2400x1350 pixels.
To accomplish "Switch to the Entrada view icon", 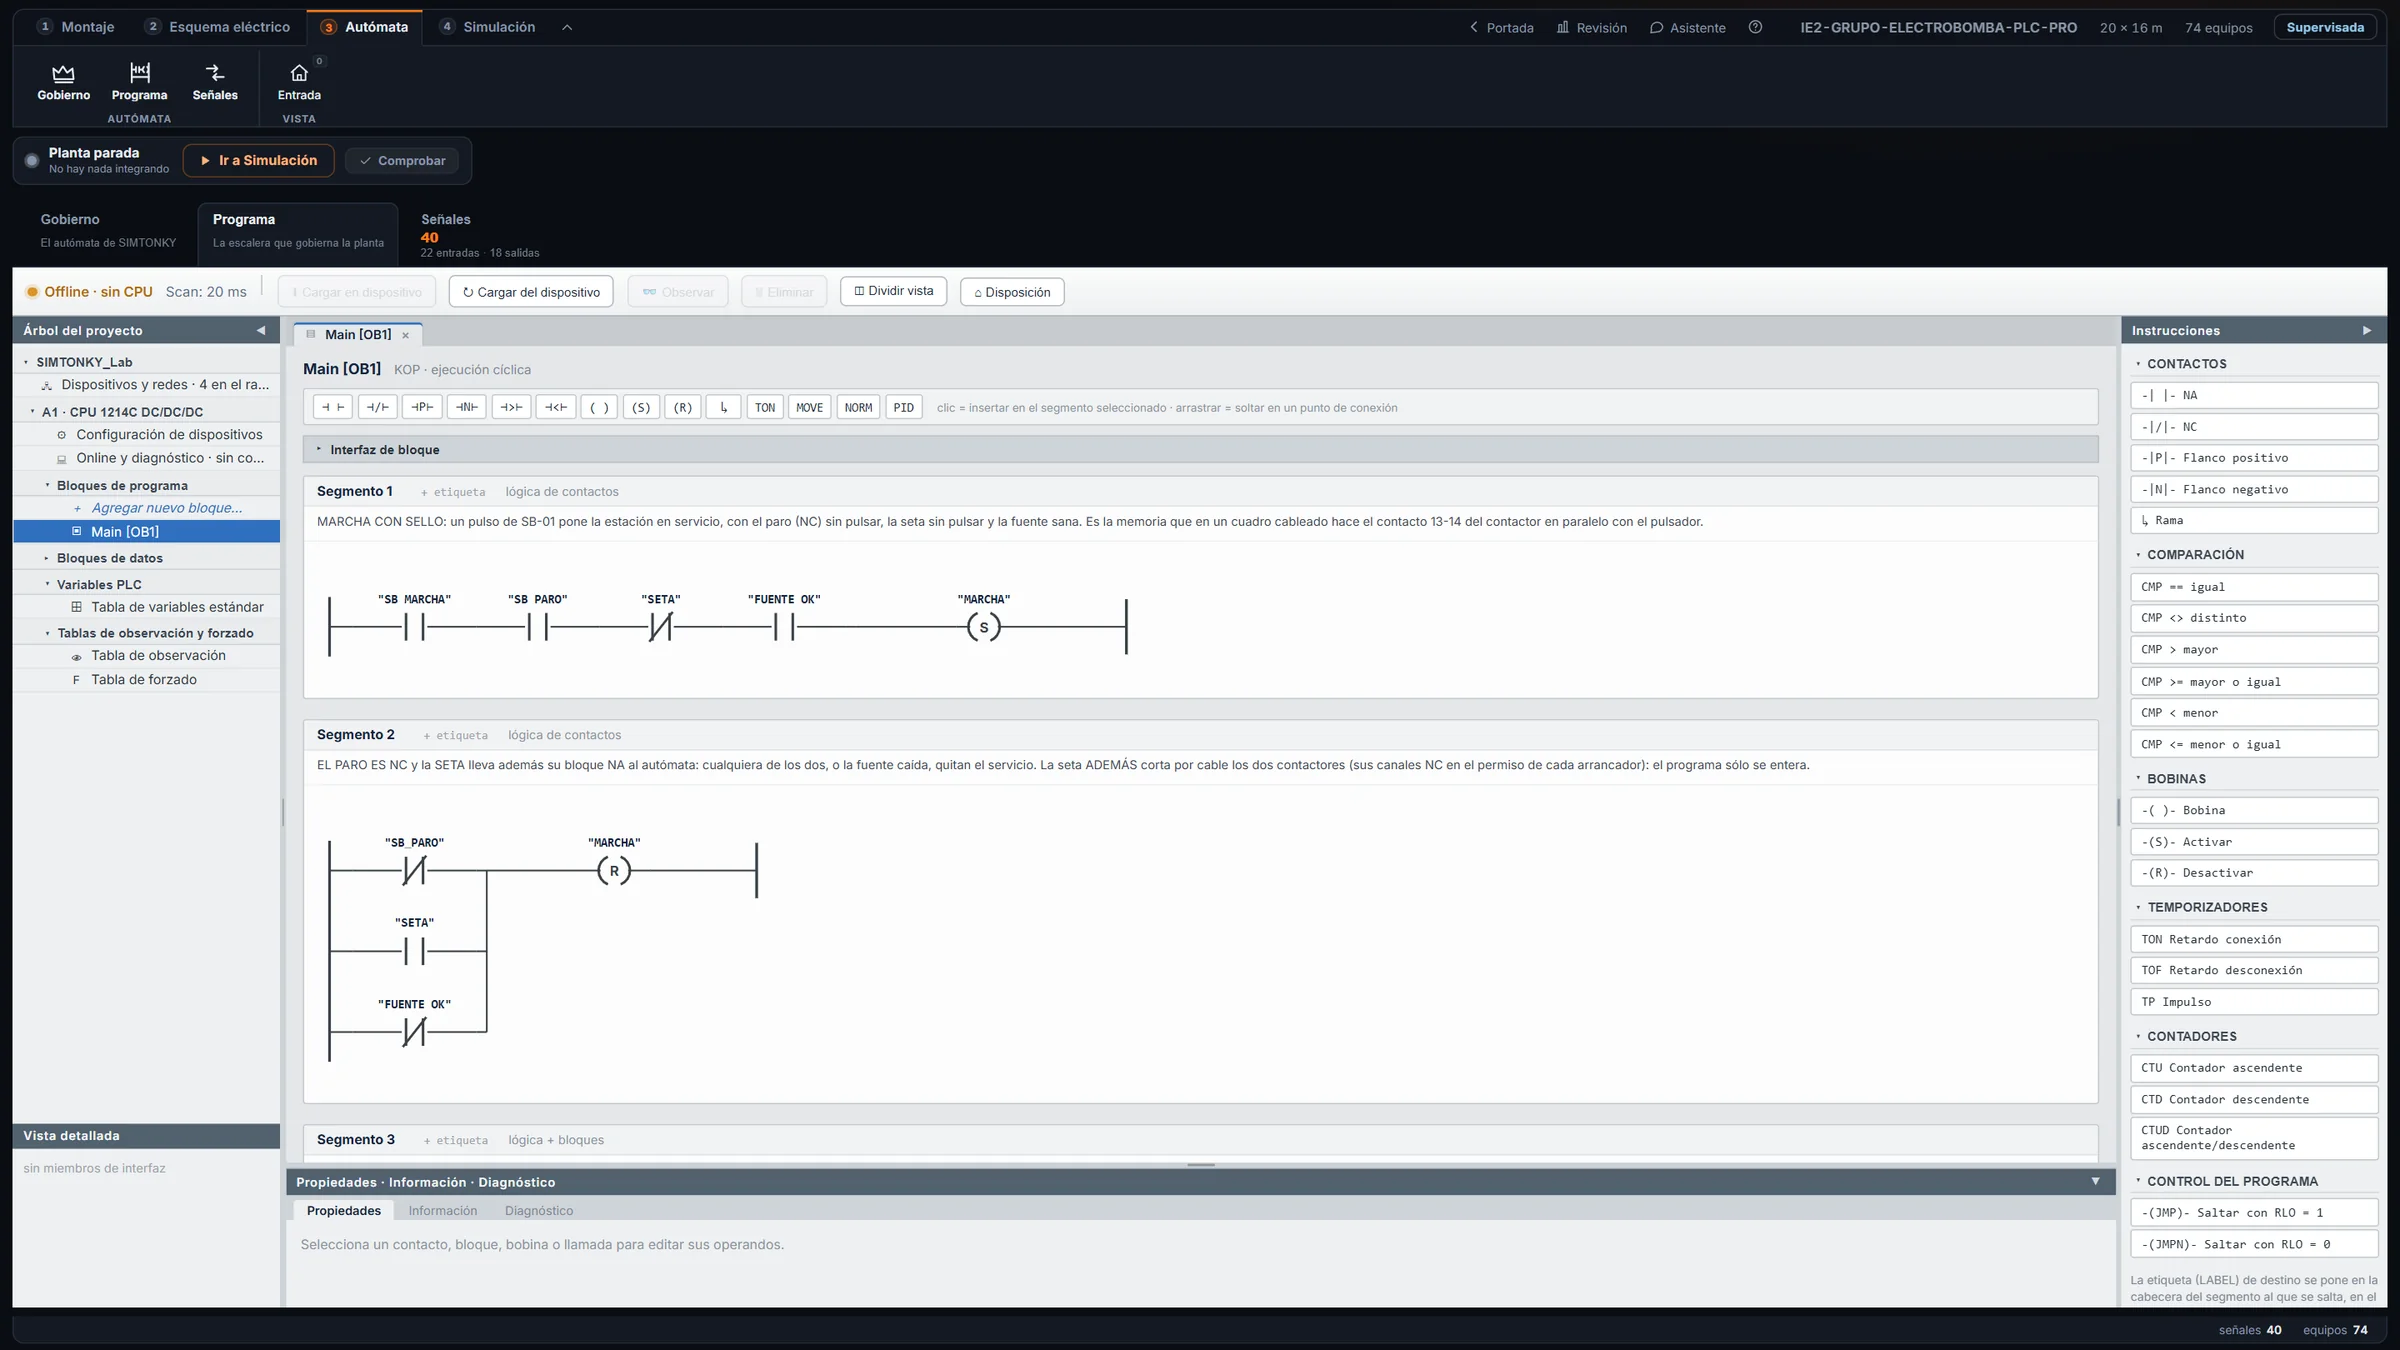I will [299, 82].
